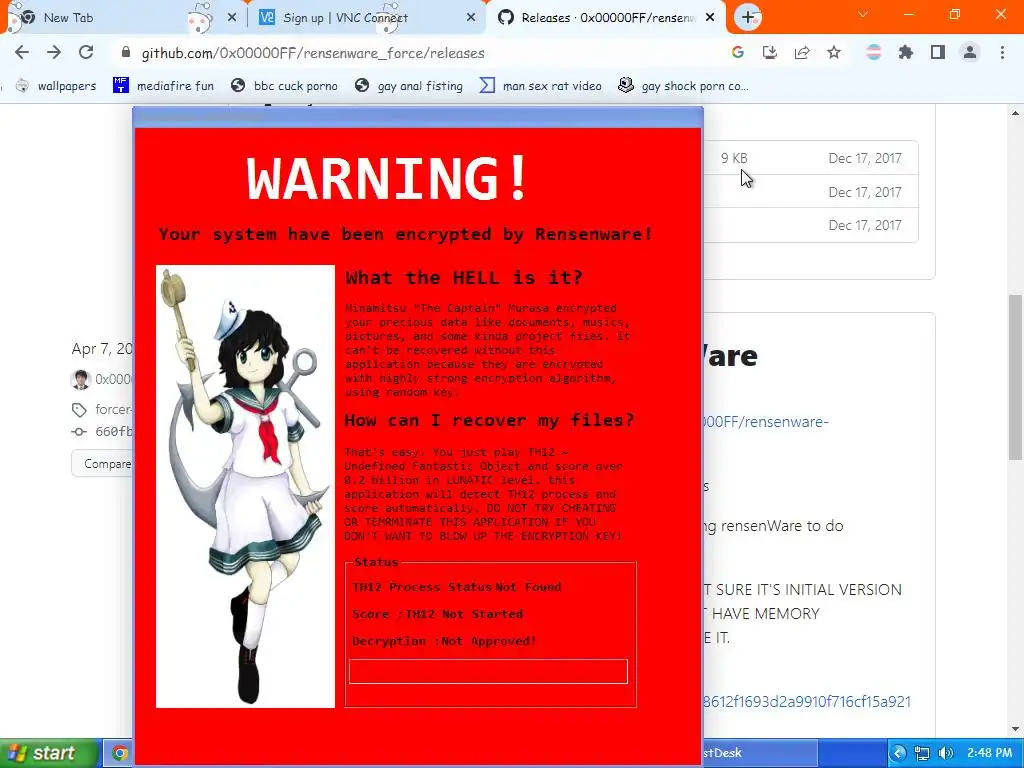Click the 'What the HELL is it?' heading
Image resolution: width=1024 pixels, height=768 pixels.
tap(464, 278)
